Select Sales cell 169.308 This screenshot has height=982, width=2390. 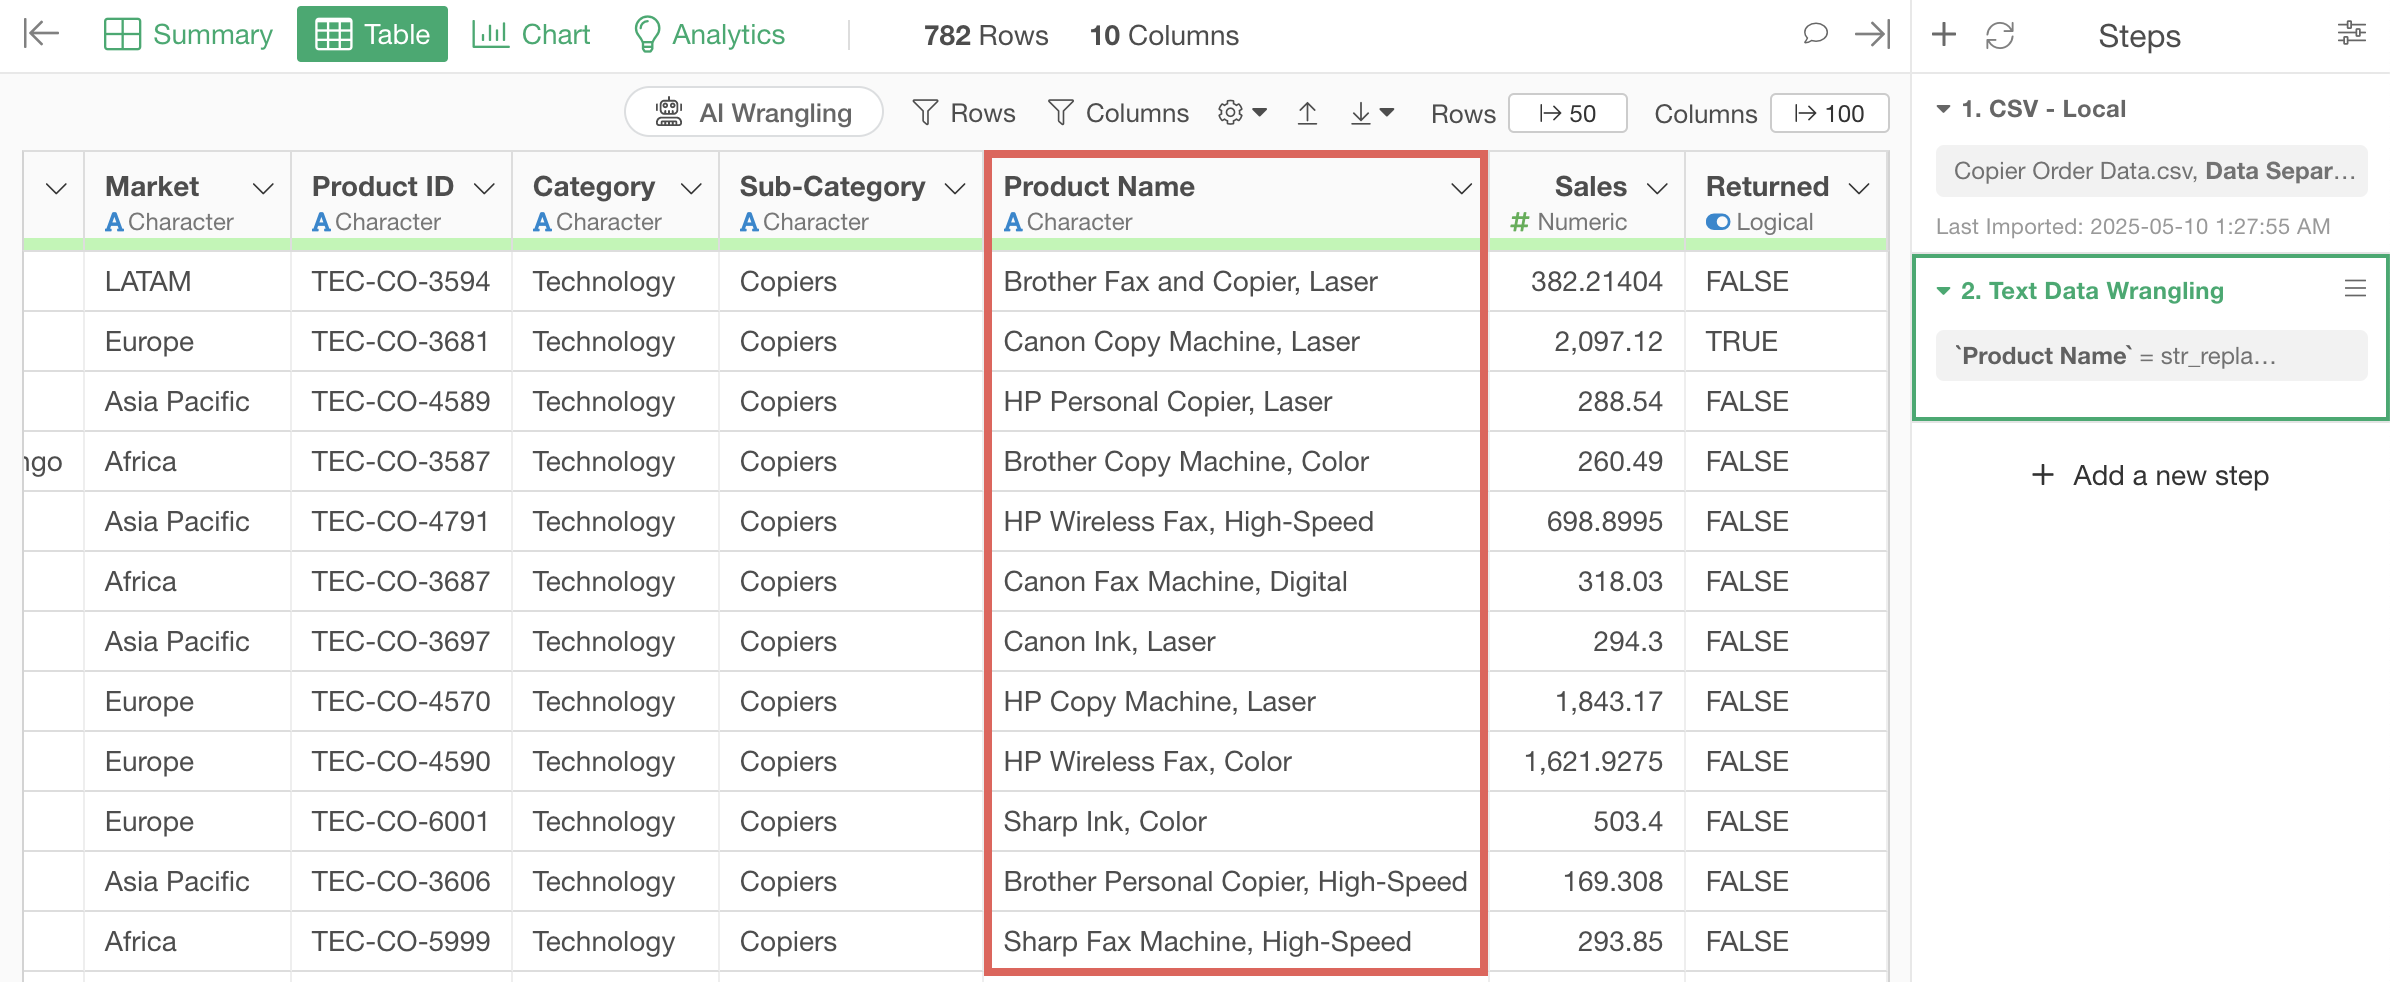click(1587, 882)
